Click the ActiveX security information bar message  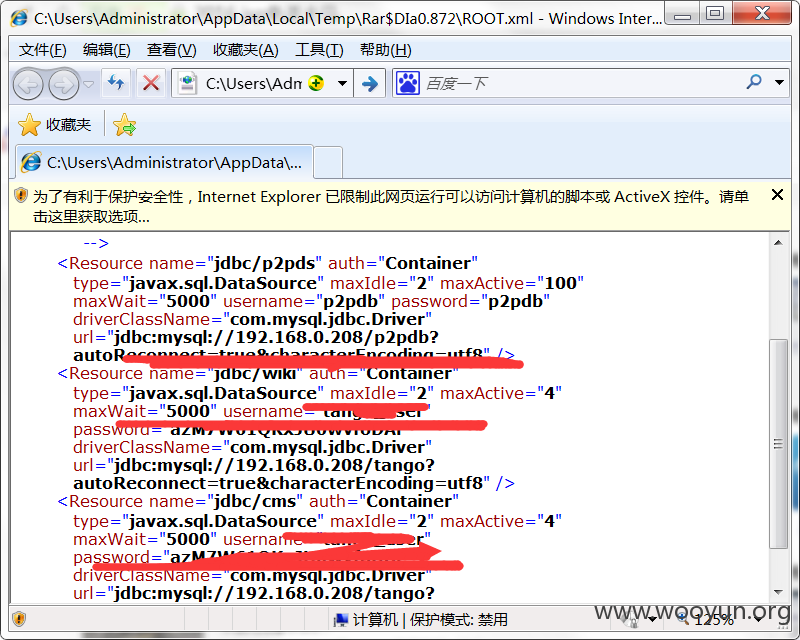(391, 206)
